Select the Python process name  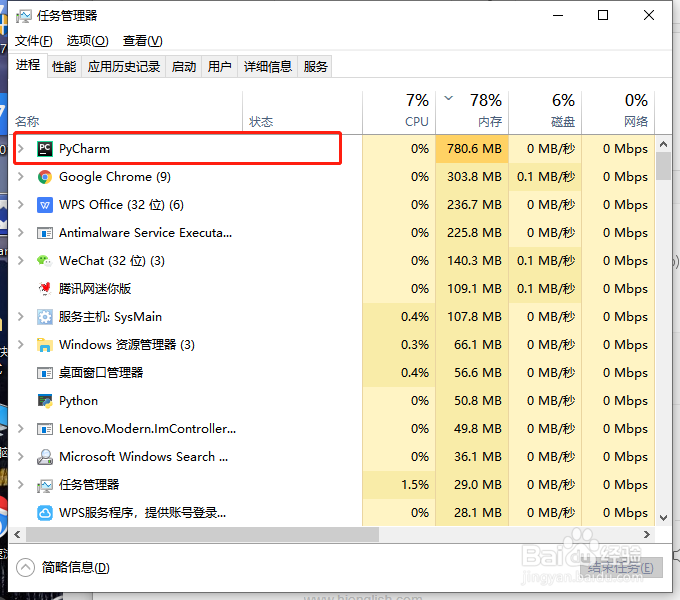coord(78,401)
